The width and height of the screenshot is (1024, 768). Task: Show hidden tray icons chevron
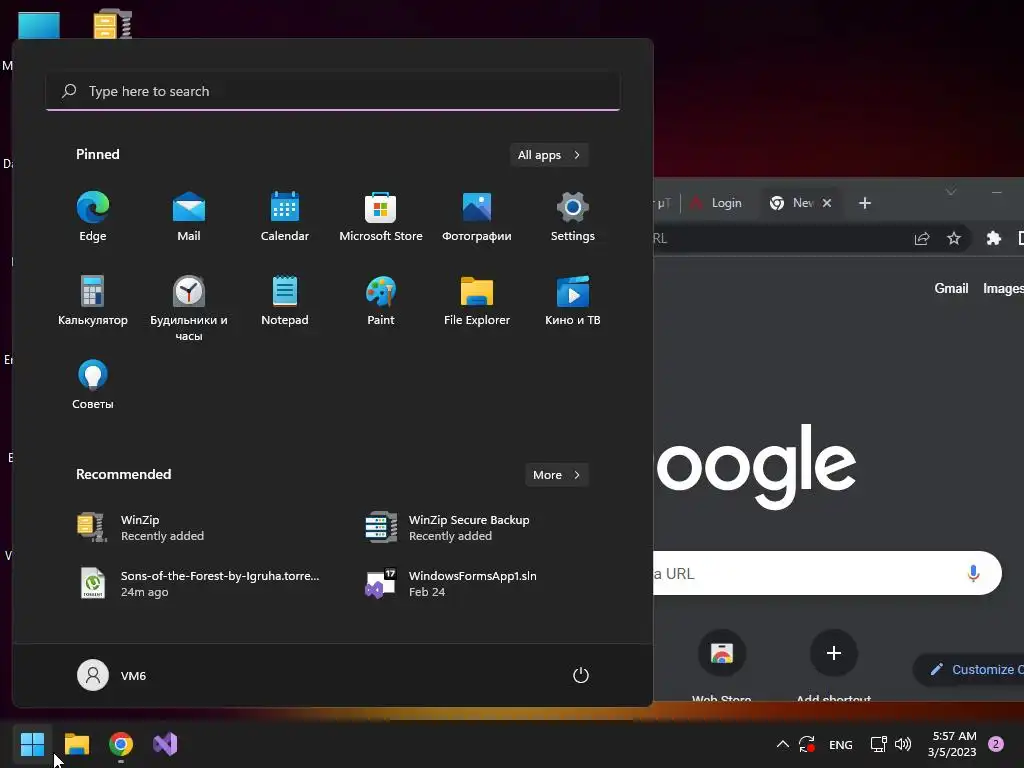pos(782,744)
